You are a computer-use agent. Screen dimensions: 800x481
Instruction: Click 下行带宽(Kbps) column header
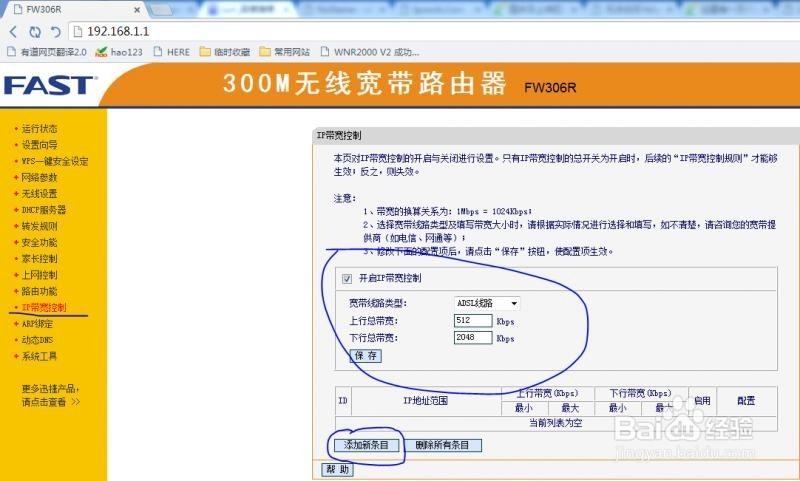point(641,393)
